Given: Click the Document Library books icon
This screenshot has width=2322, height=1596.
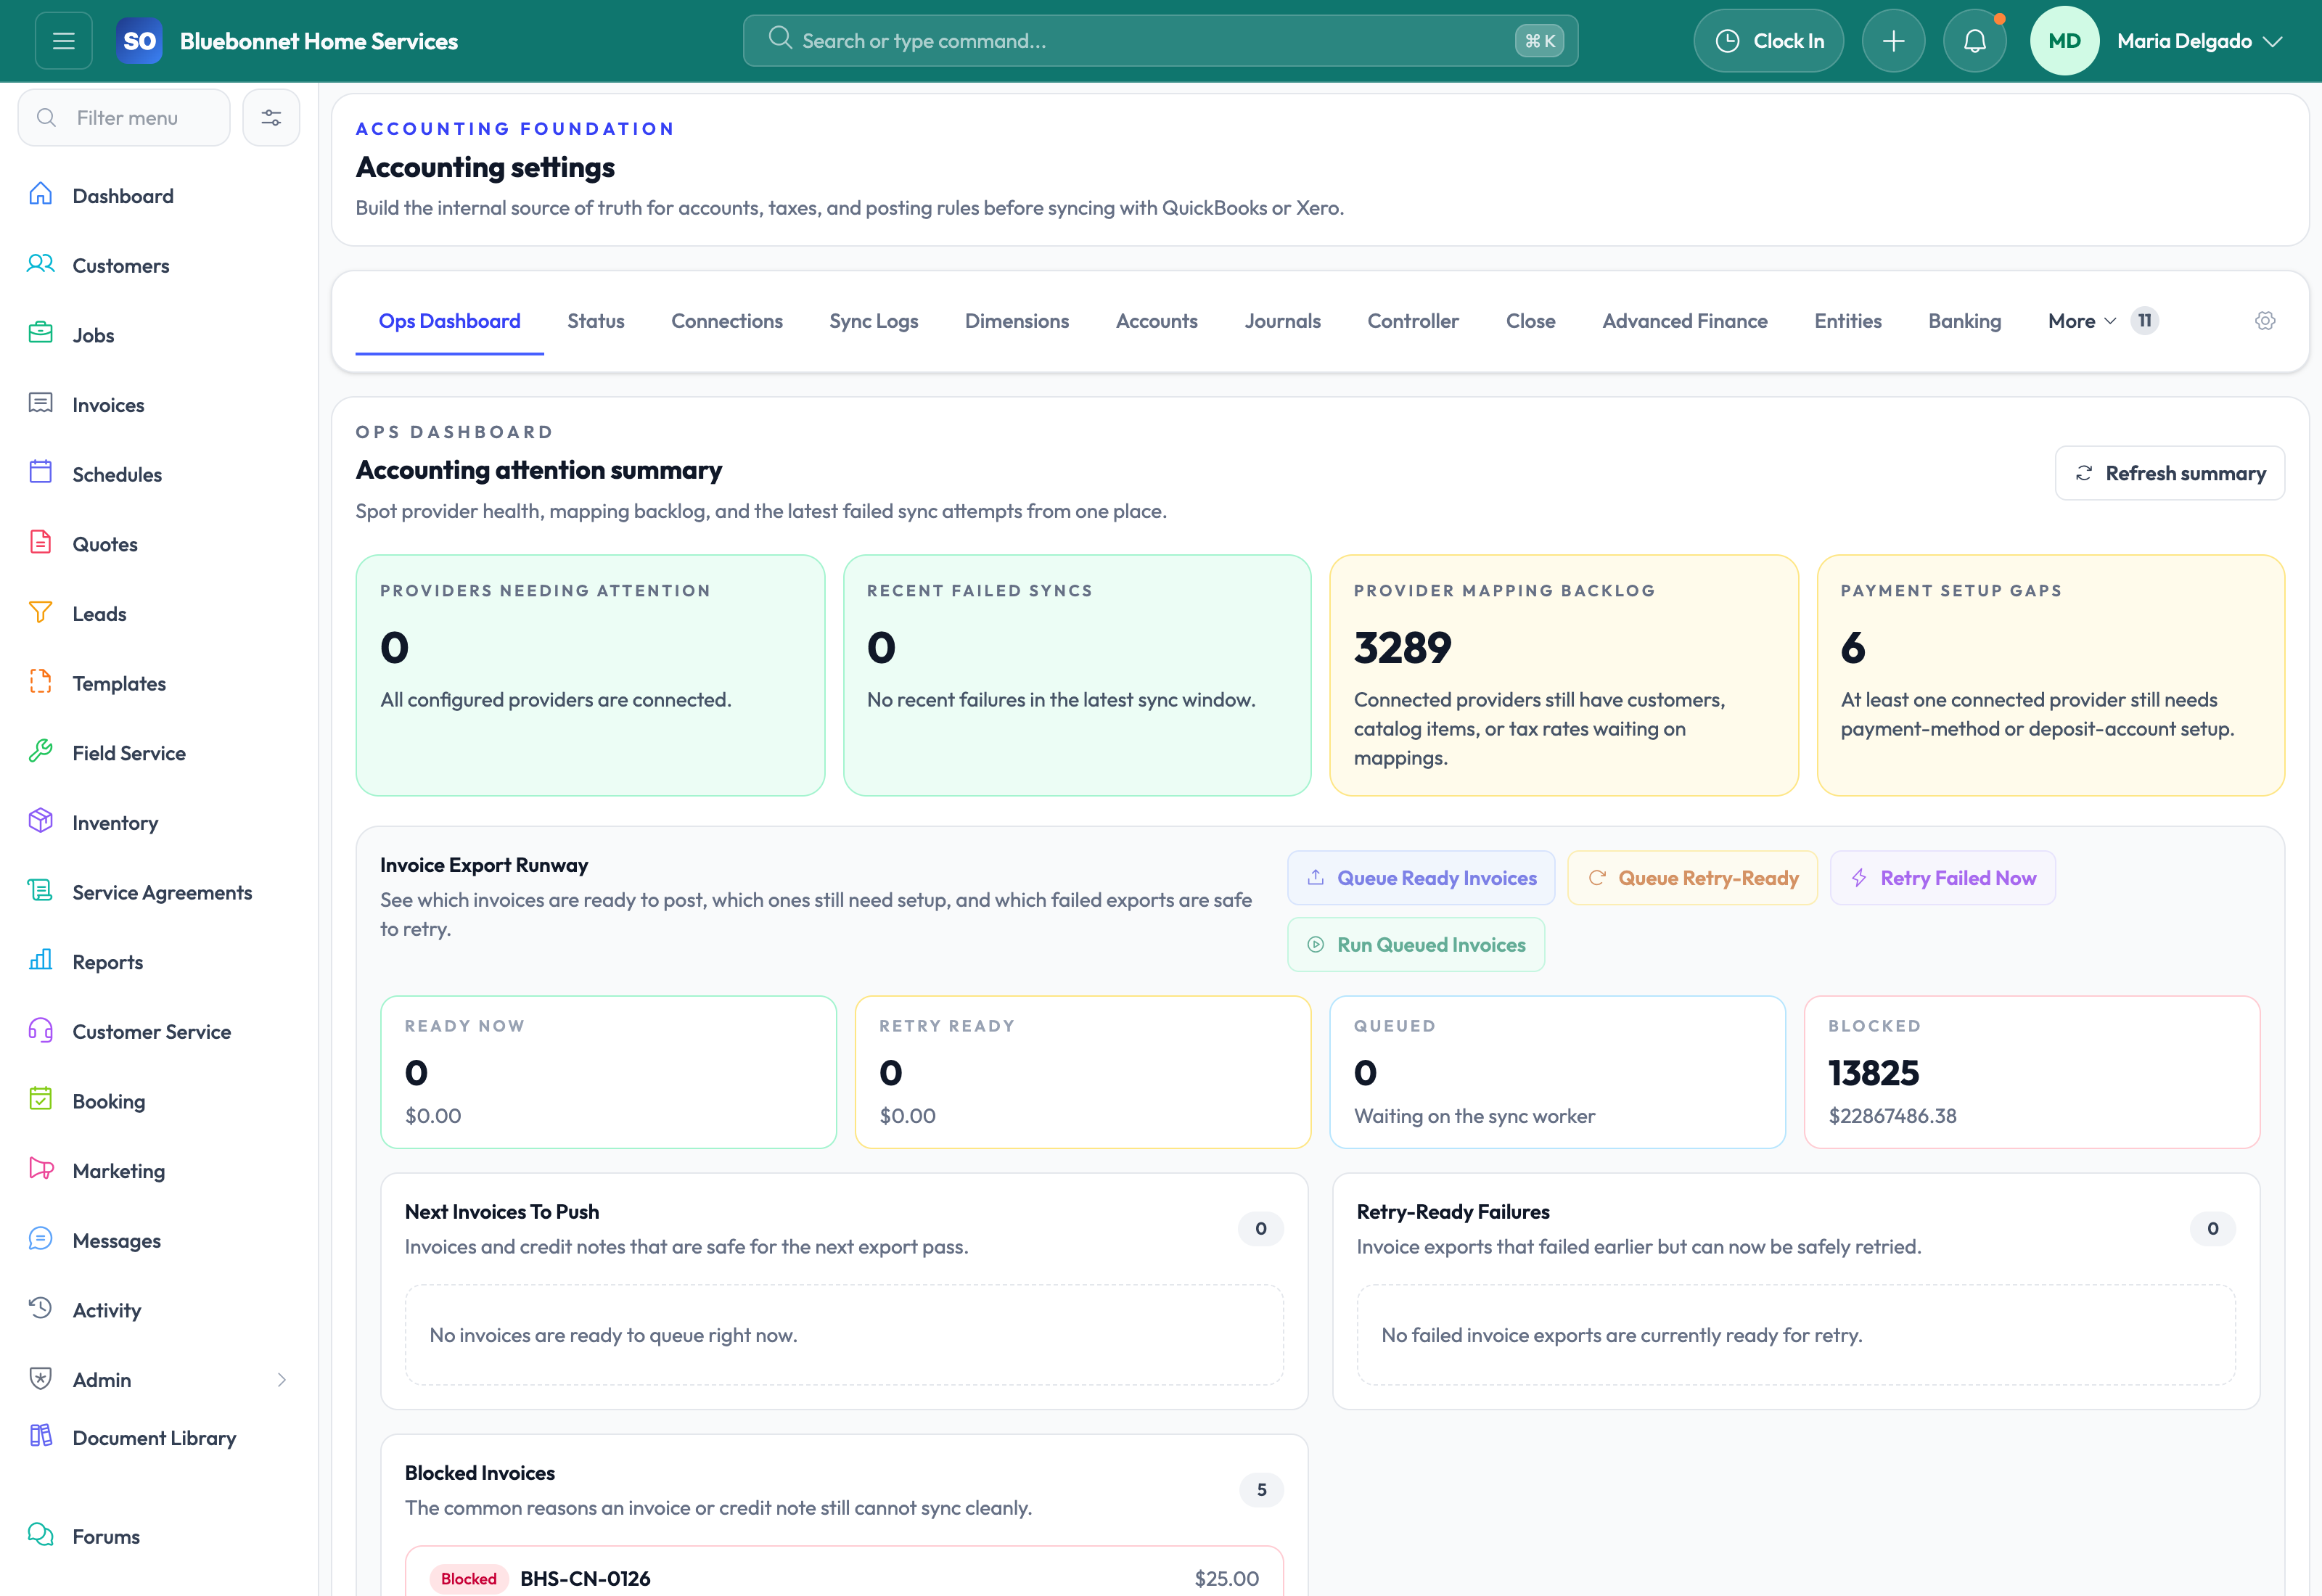Looking at the screenshot, I should (40, 1436).
